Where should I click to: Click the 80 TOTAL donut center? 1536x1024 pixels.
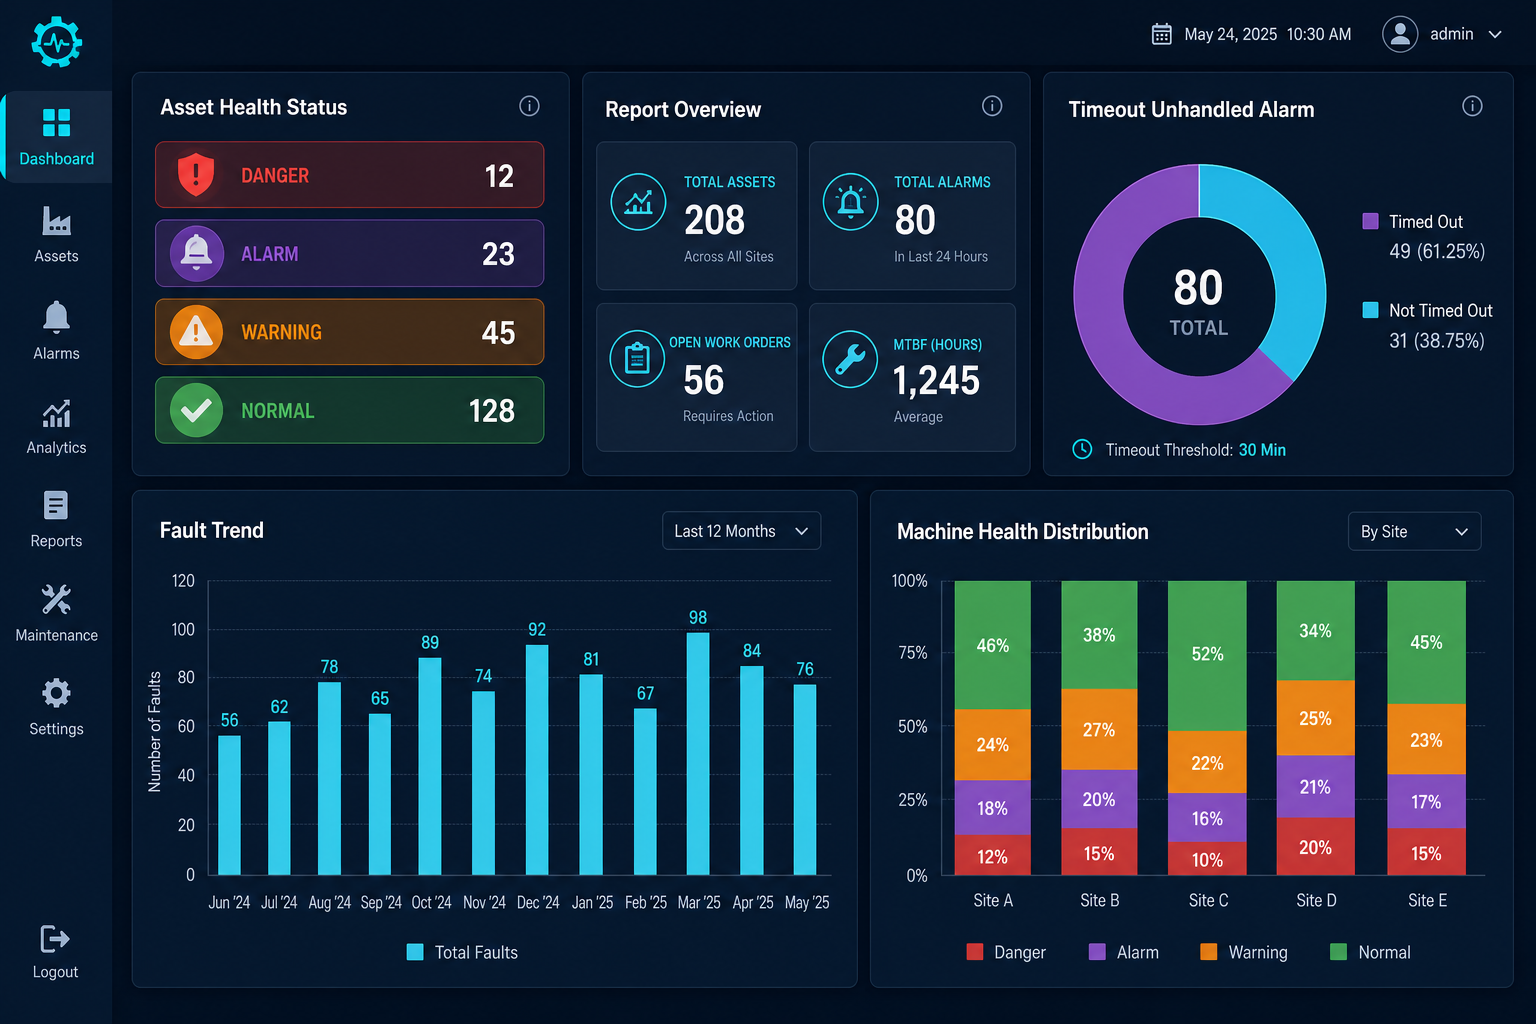pyautogui.click(x=1198, y=300)
